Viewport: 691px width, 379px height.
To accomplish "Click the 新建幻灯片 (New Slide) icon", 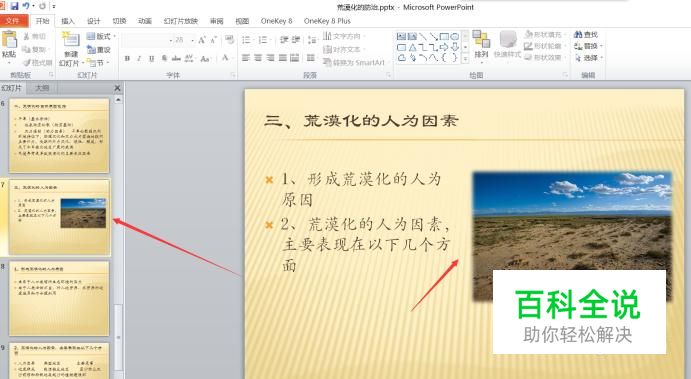I will tap(71, 40).
